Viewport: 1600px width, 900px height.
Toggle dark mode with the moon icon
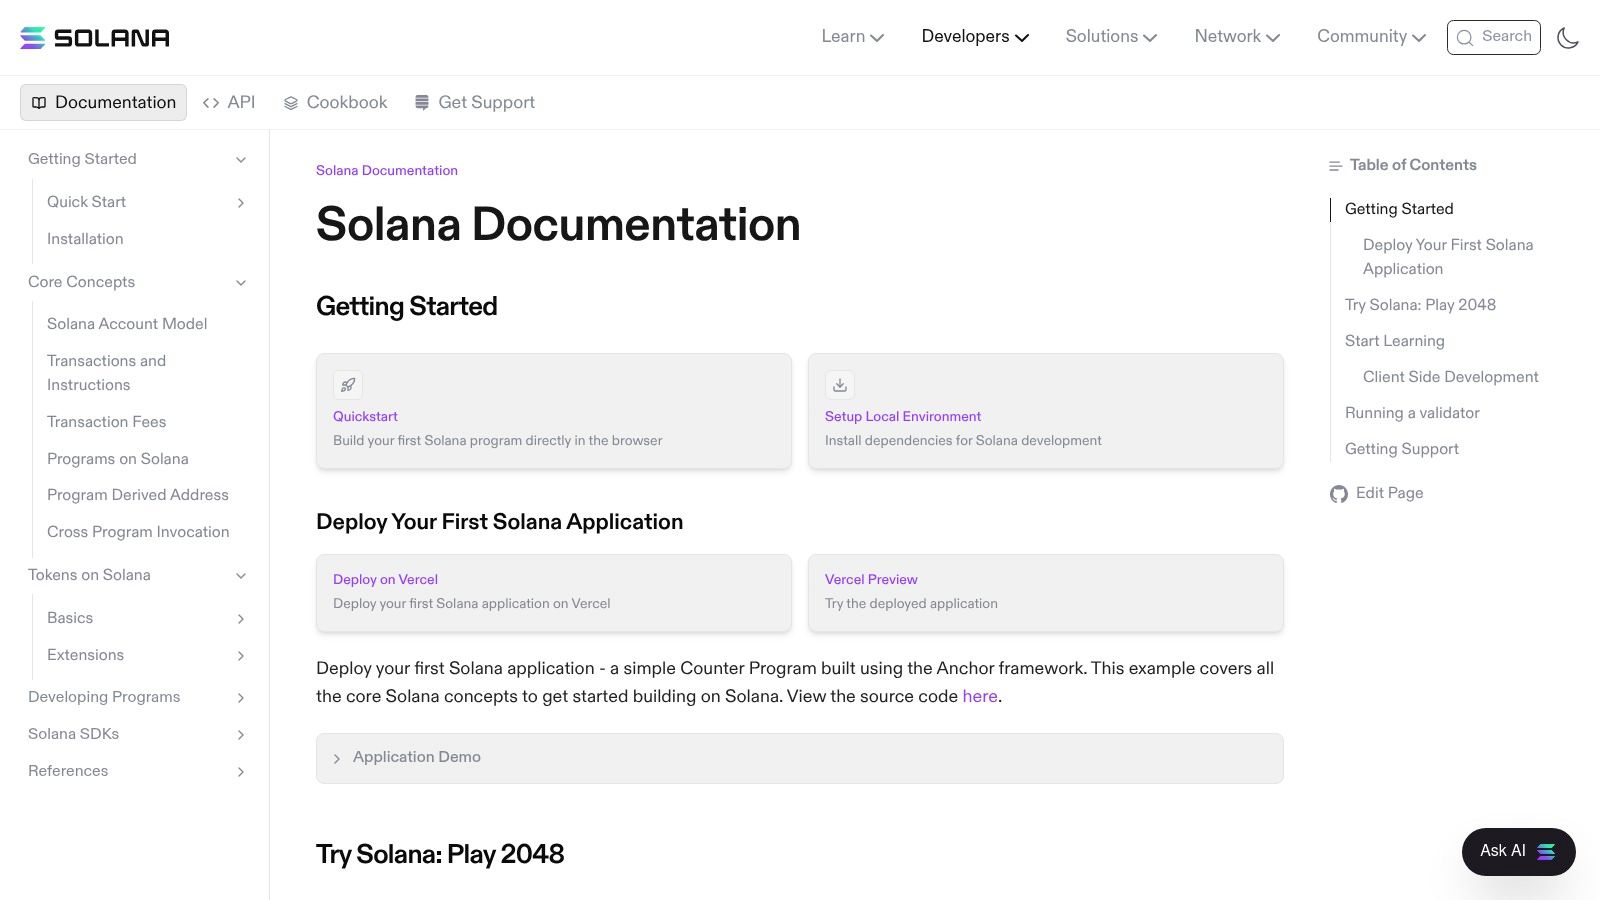pyautogui.click(x=1568, y=38)
